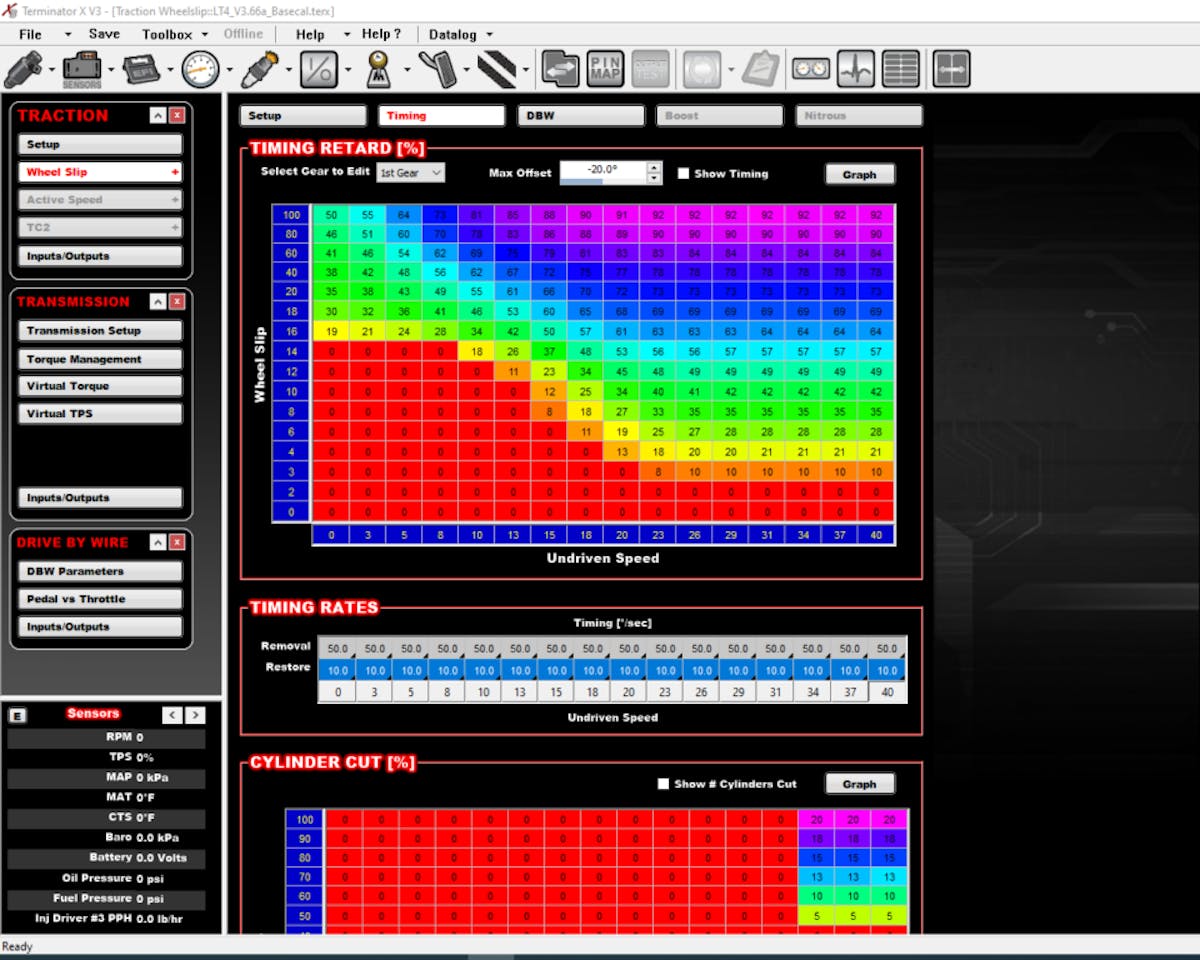Open the Select Gear to Edit dropdown
Screen dimensions: 1200x960
tap(410, 172)
